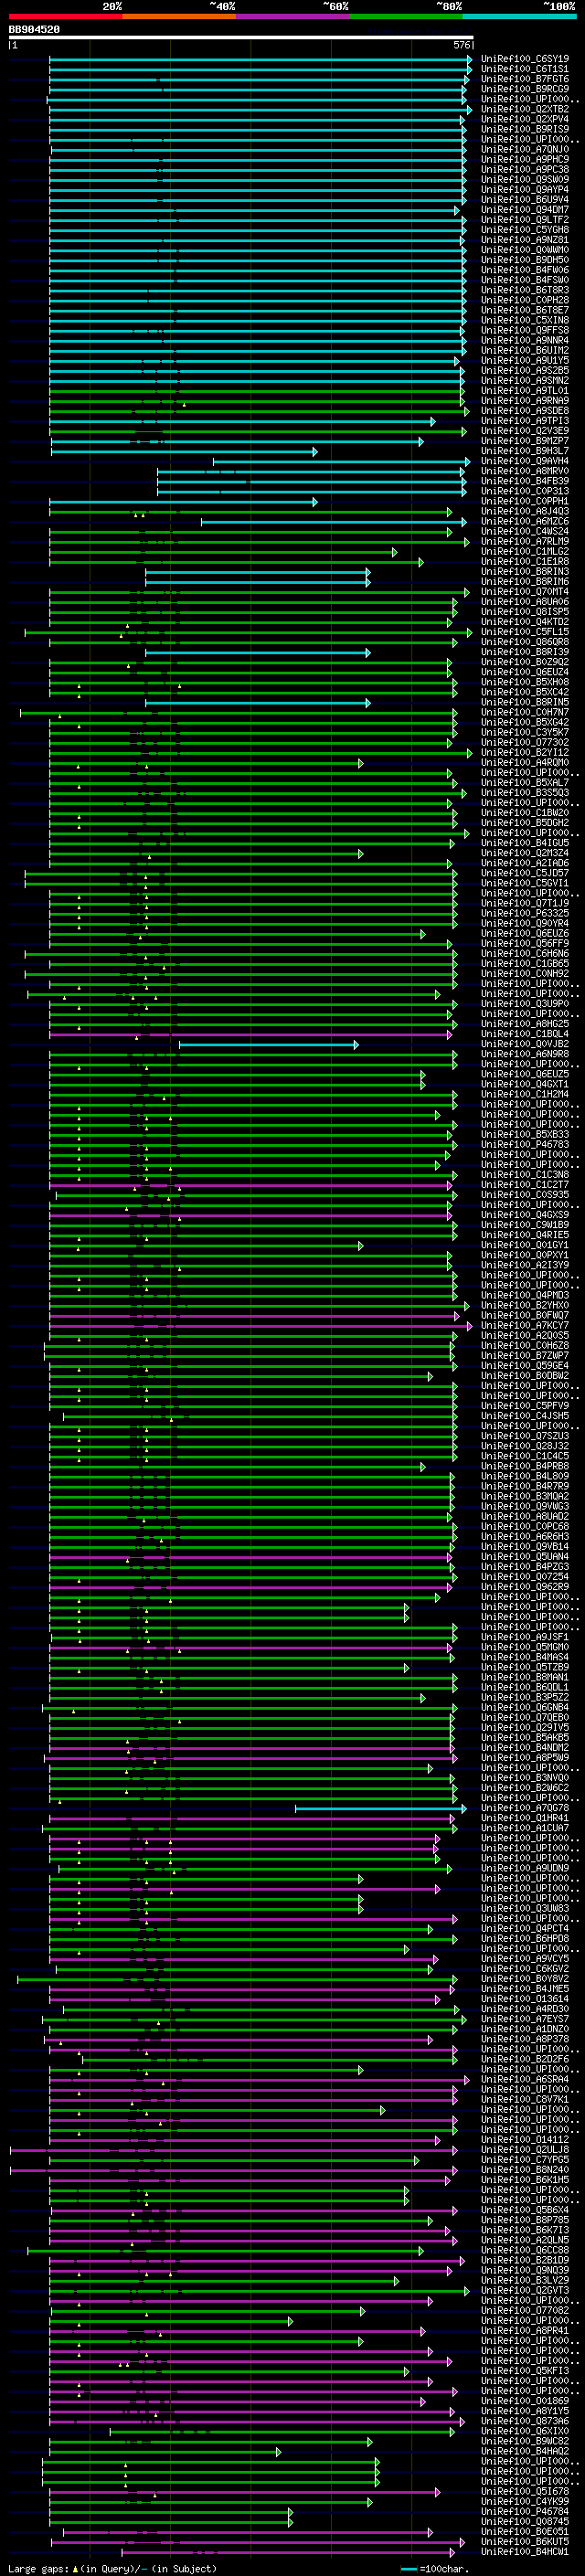Select hit UniRef100_Q70MT4
This screenshot has height=2576, width=585.
(525, 592)
